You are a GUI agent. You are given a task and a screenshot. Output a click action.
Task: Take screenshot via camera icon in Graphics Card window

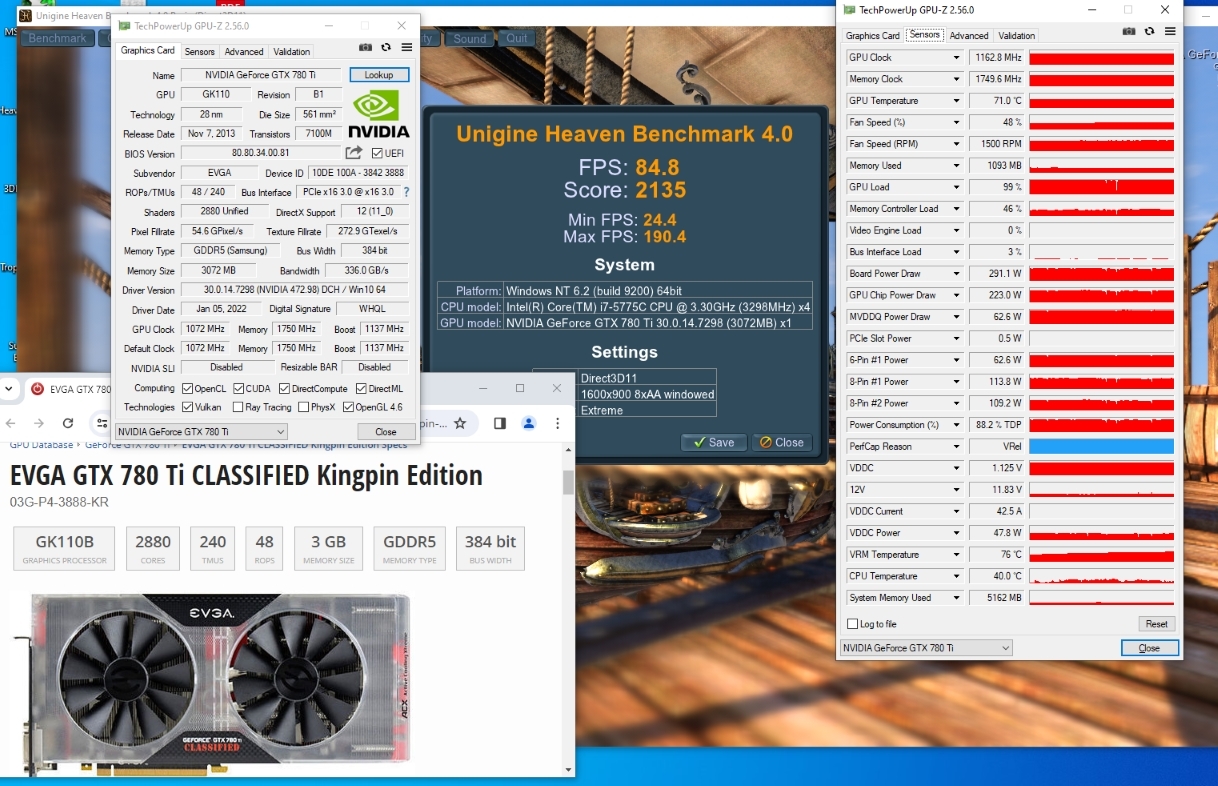tap(366, 47)
